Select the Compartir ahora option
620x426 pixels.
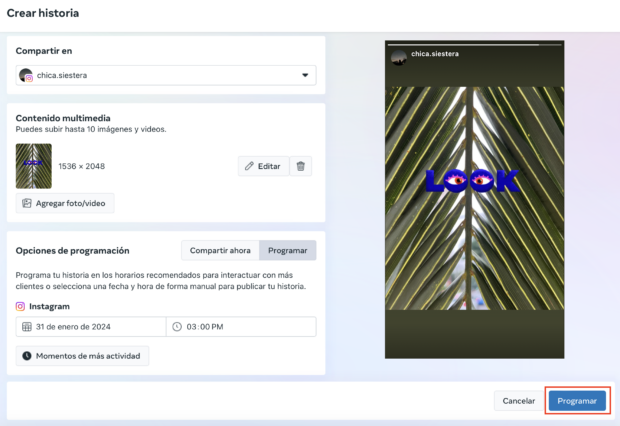(220, 250)
